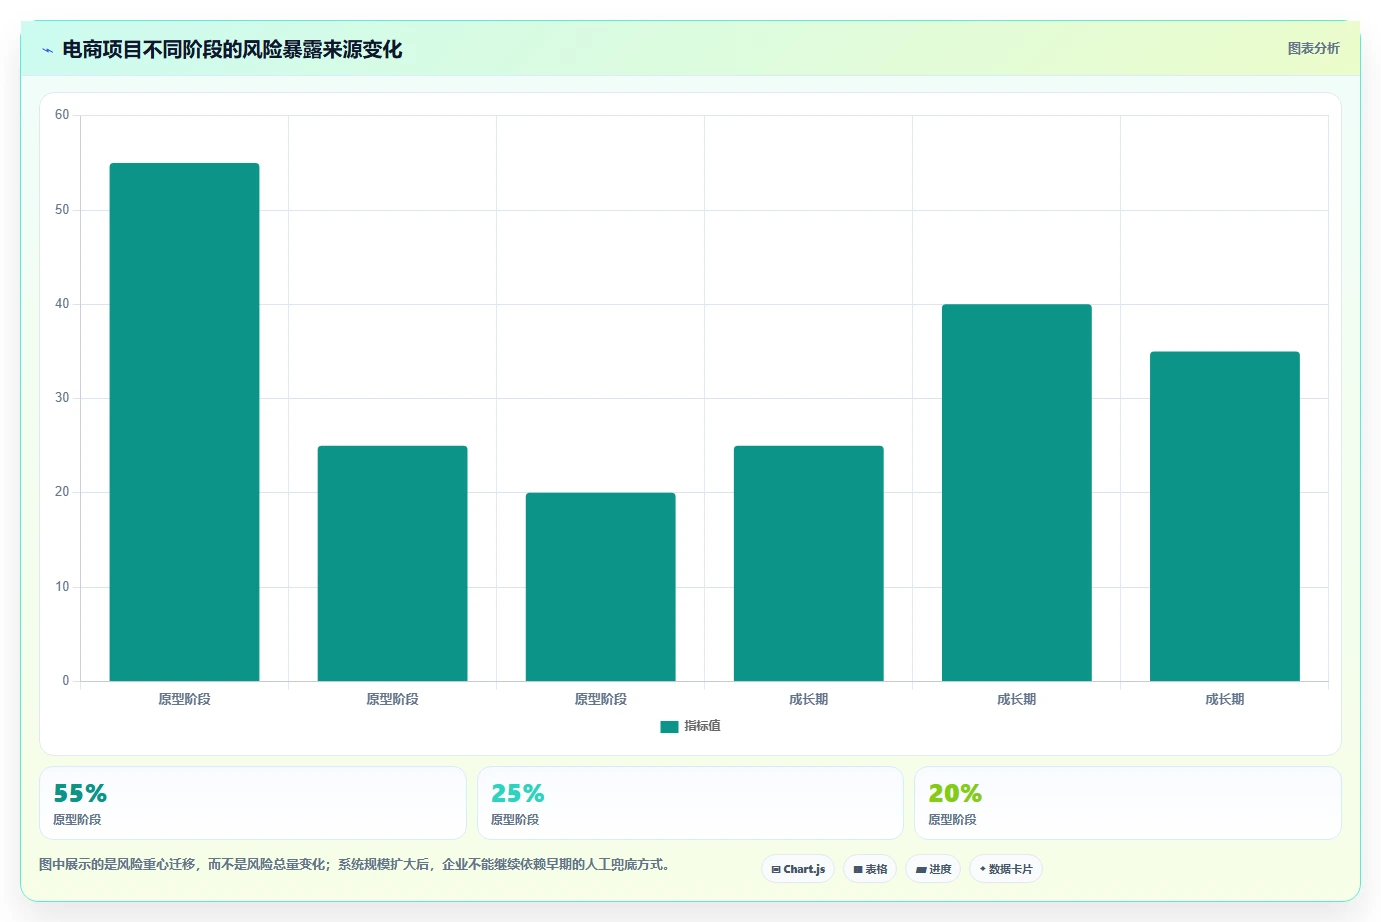
Task: Click the 原型阶段 axis label under the 20 bar
Action: point(600,699)
